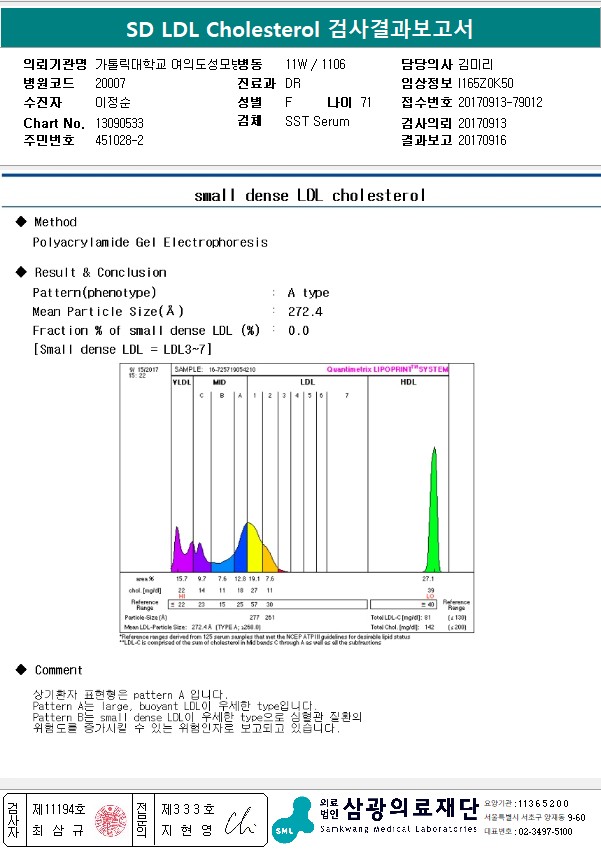Viewport: 601px width, 858px height.
Task: Click the Mean Particle Size(Å) label
Action: (x=108, y=311)
